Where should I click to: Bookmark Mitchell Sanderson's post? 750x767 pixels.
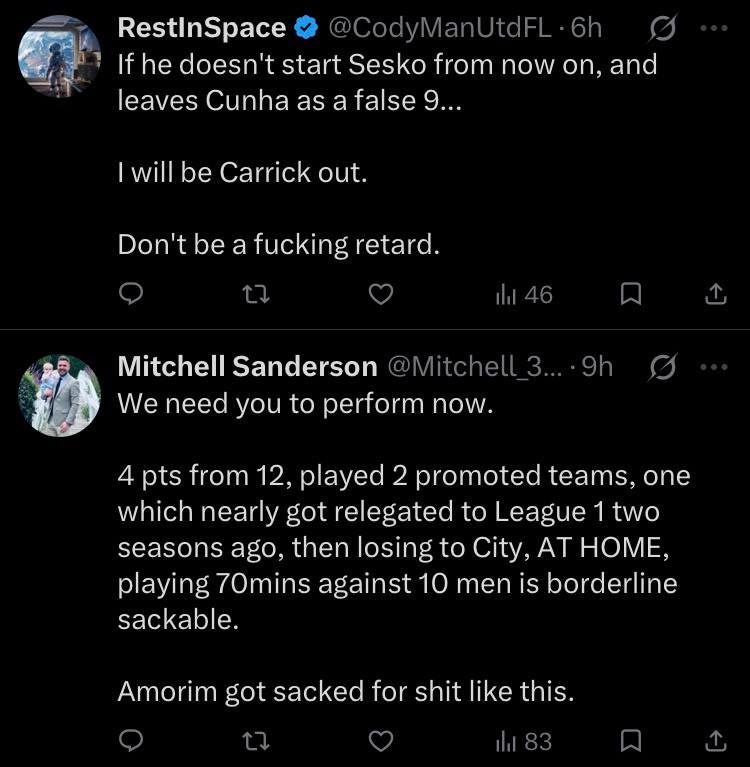tap(631, 741)
